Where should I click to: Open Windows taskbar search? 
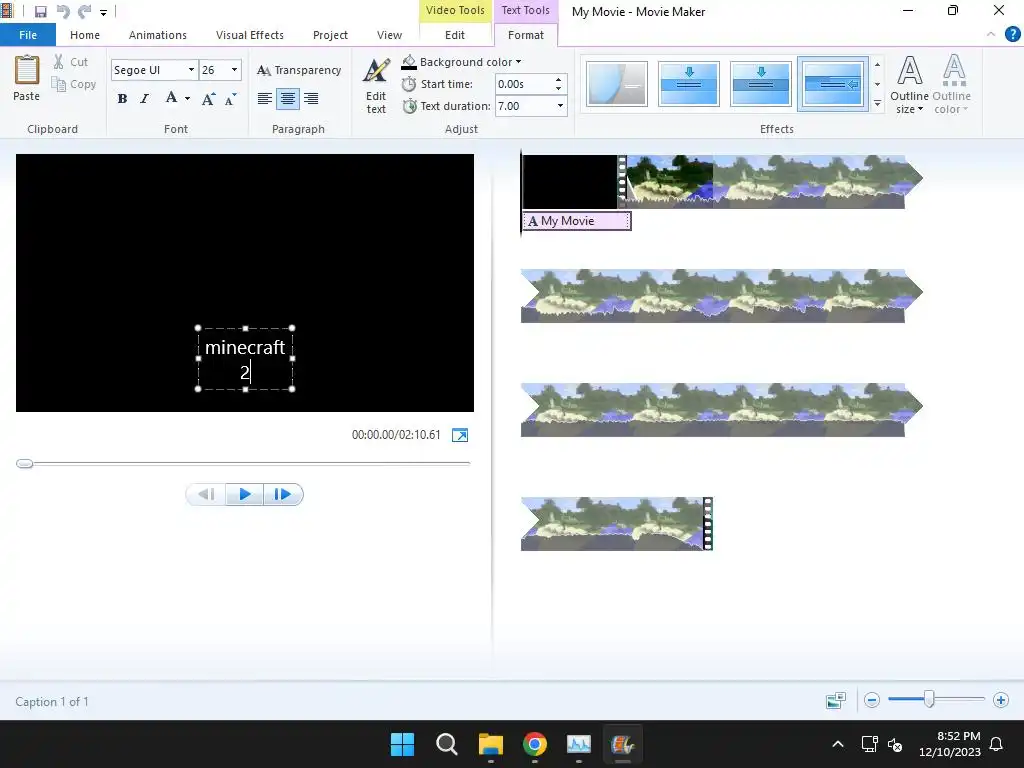tap(447, 744)
